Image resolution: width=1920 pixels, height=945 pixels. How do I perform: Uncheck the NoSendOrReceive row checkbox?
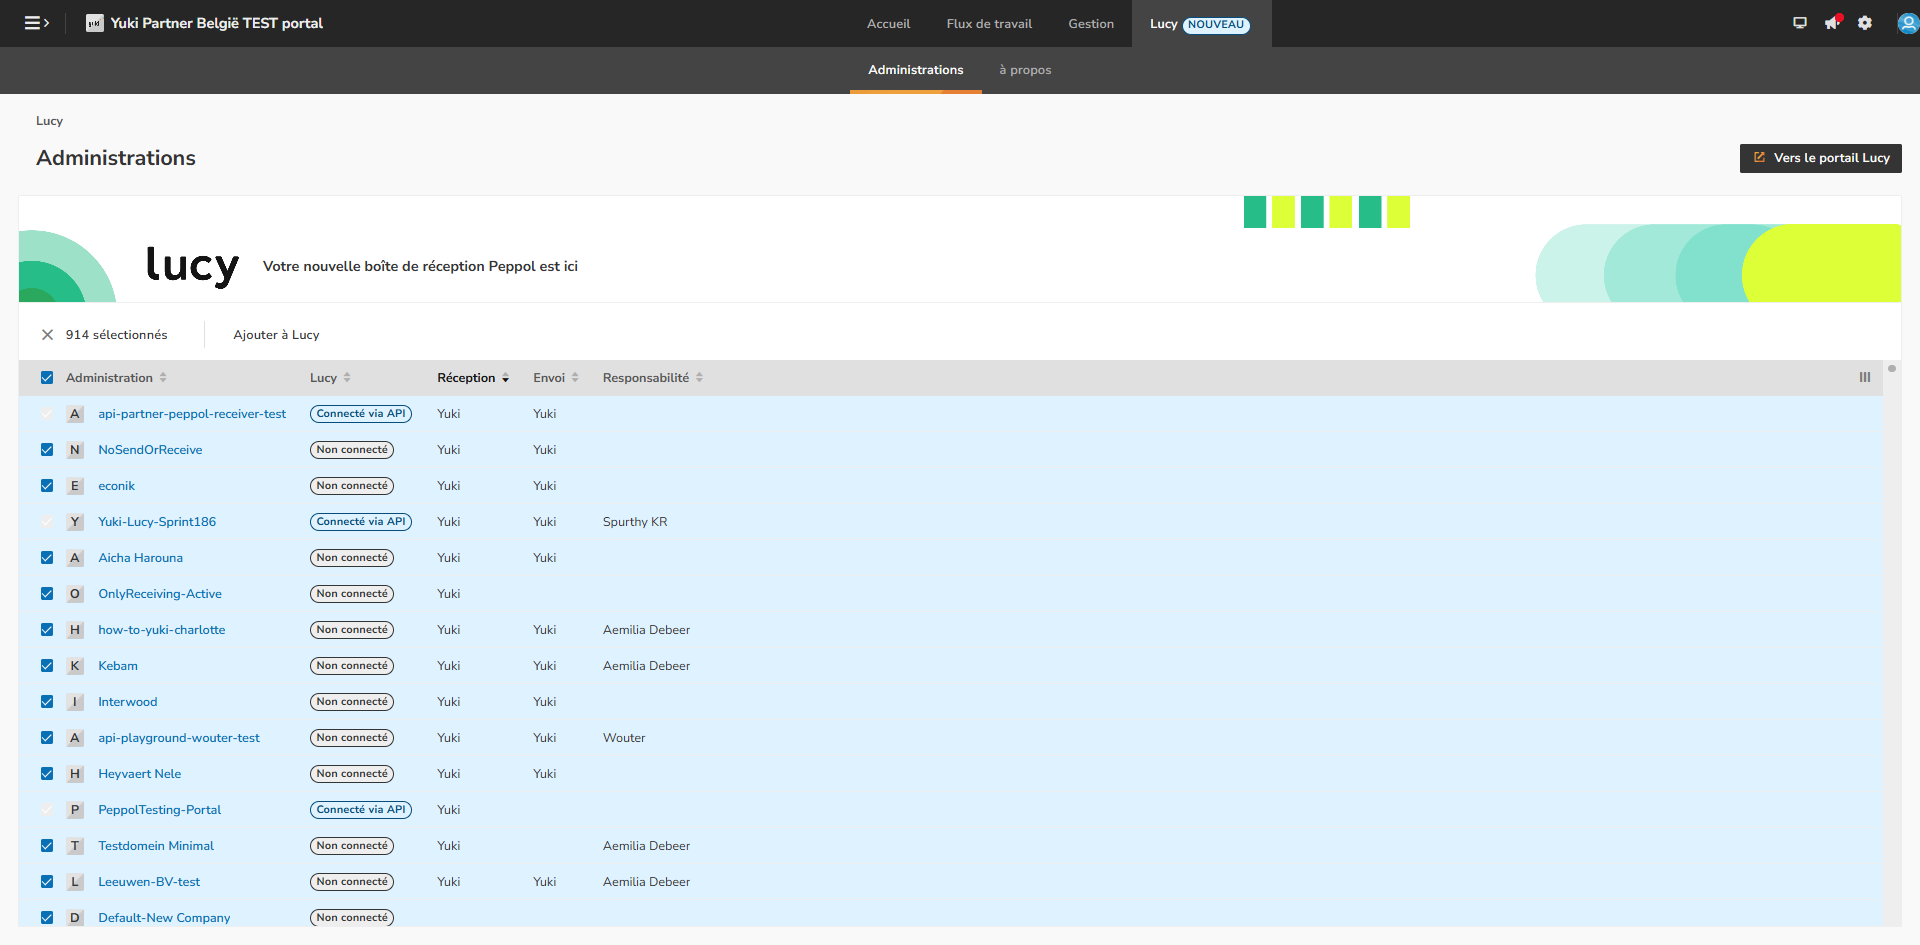47,450
